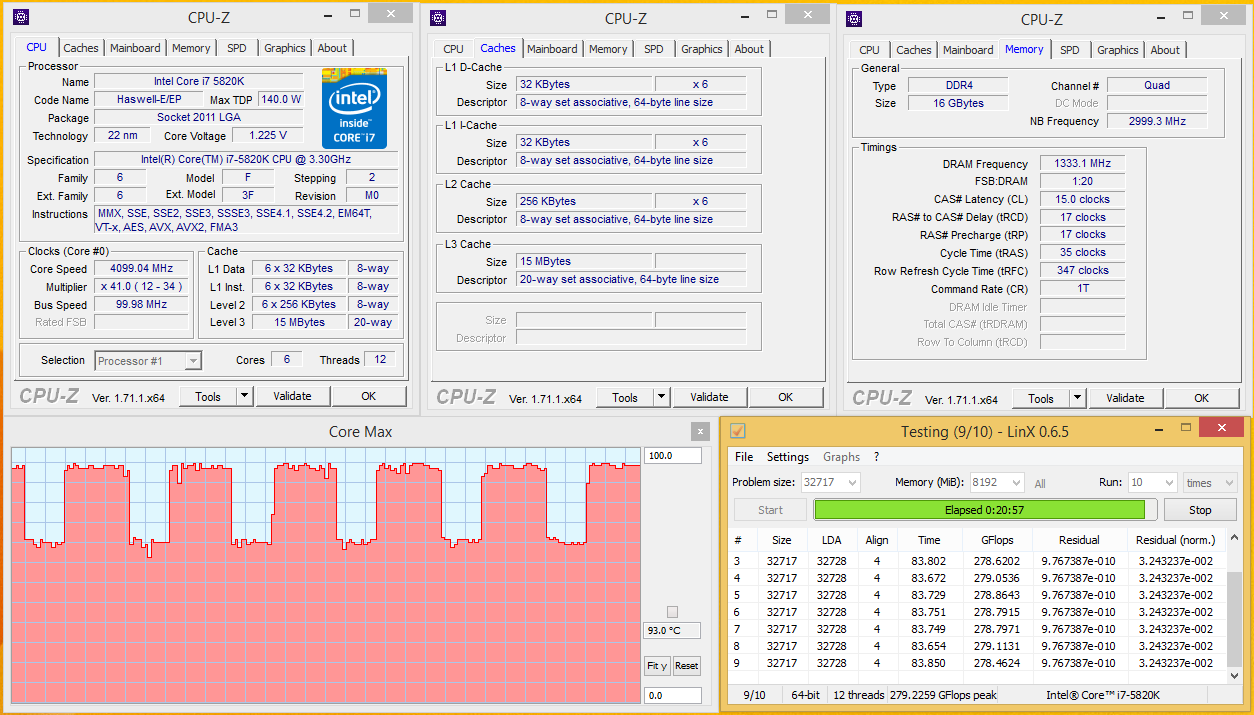Open the File menu in LinX
This screenshot has height=715, width=1254.
coord(744,457)
